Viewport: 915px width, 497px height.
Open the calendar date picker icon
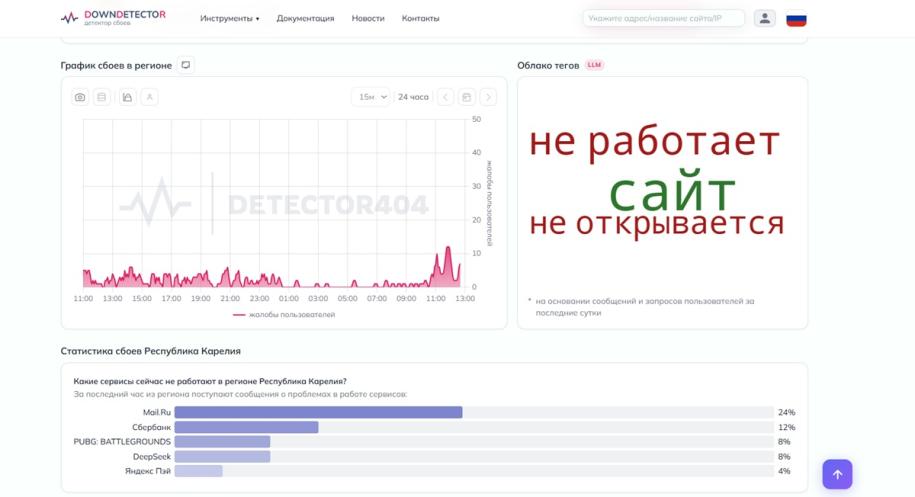click(467, 97)
